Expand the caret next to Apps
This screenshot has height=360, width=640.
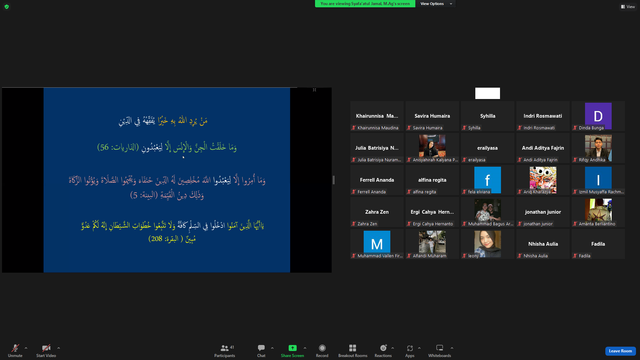point(419,348)
